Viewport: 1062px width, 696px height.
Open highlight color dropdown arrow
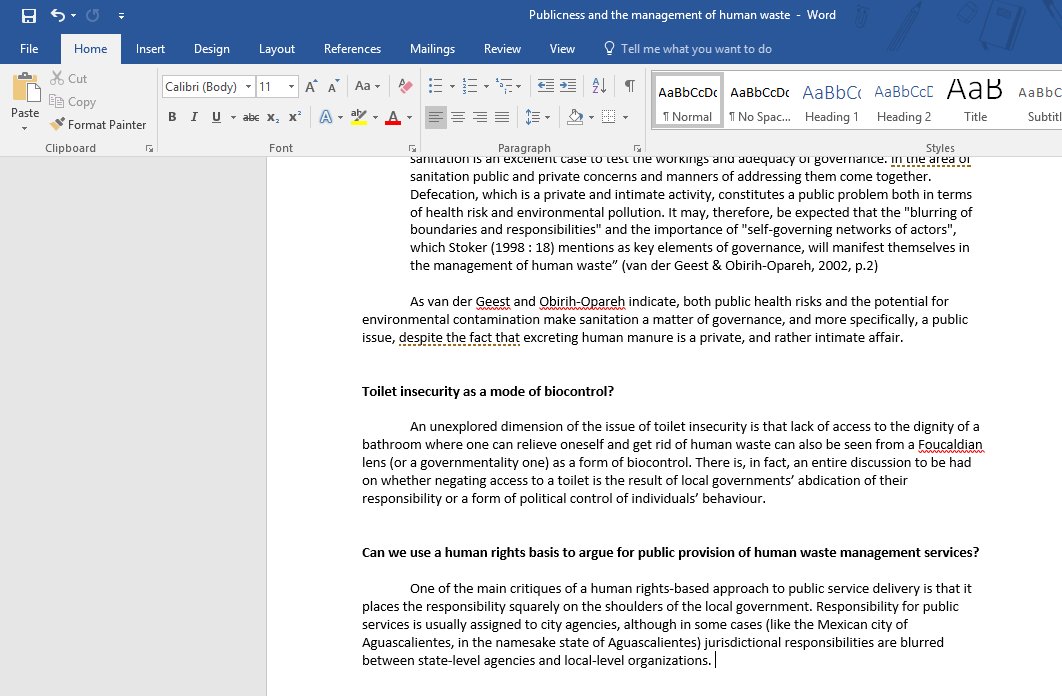(x=375, y=117)
